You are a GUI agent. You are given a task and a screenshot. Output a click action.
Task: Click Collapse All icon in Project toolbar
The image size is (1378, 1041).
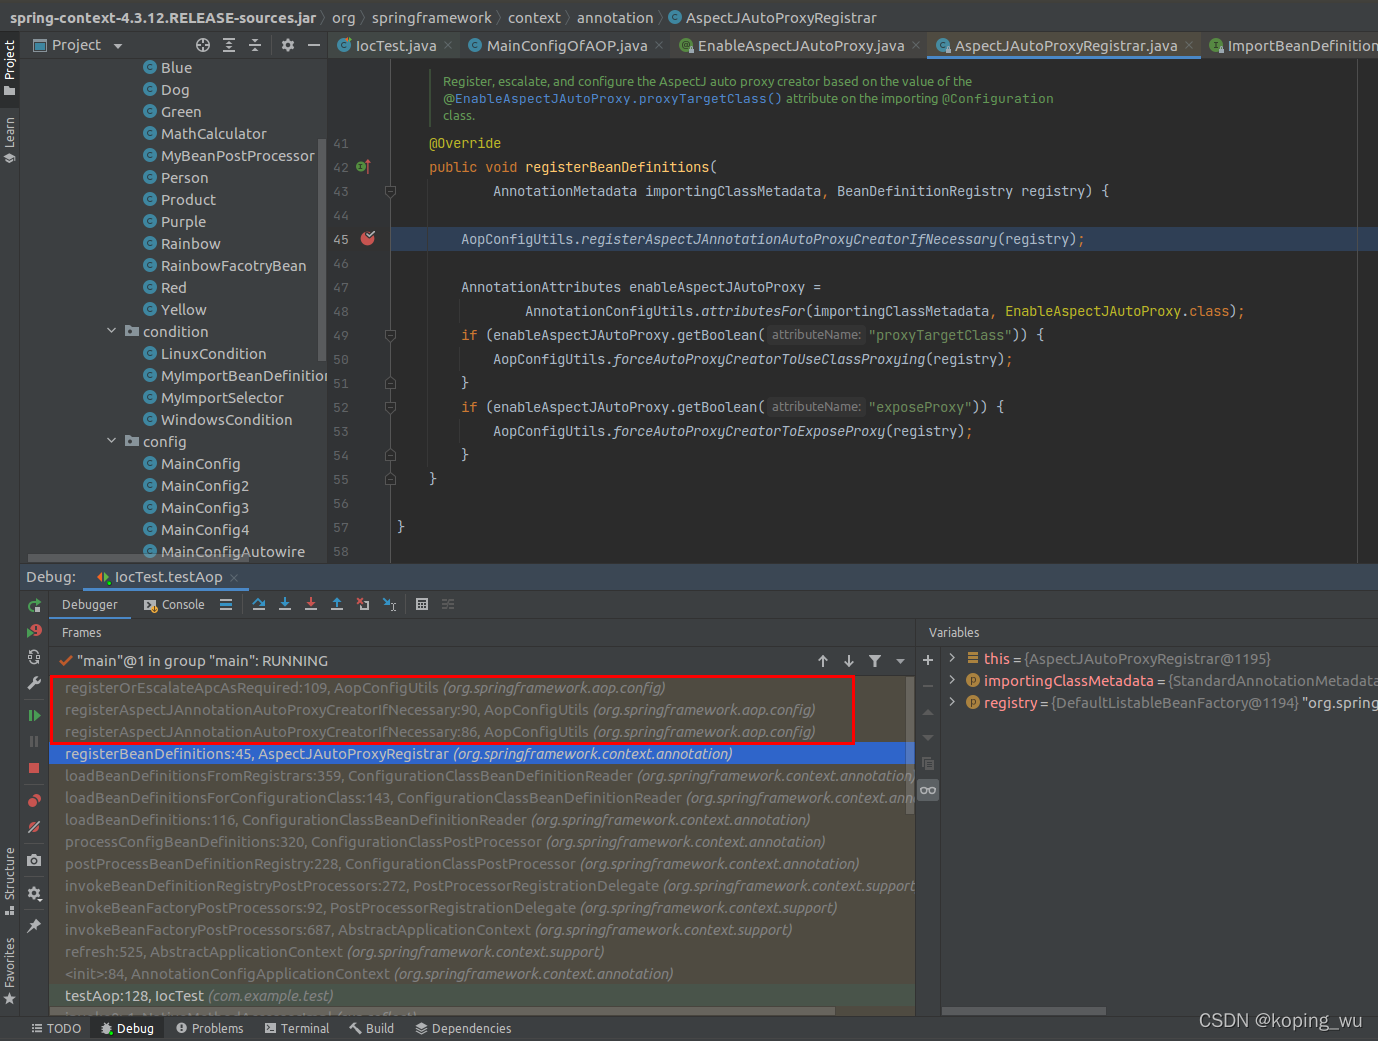(255, 45)
